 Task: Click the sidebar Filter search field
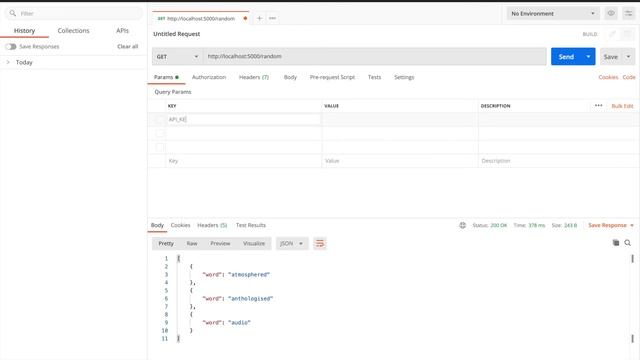(x=74, y=13)
